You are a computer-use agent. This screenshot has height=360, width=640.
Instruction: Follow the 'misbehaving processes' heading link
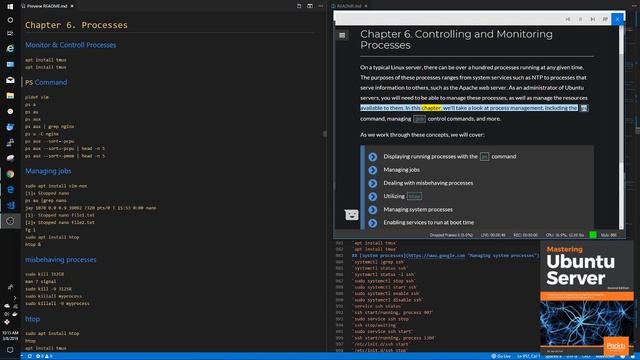pos(61,260)
